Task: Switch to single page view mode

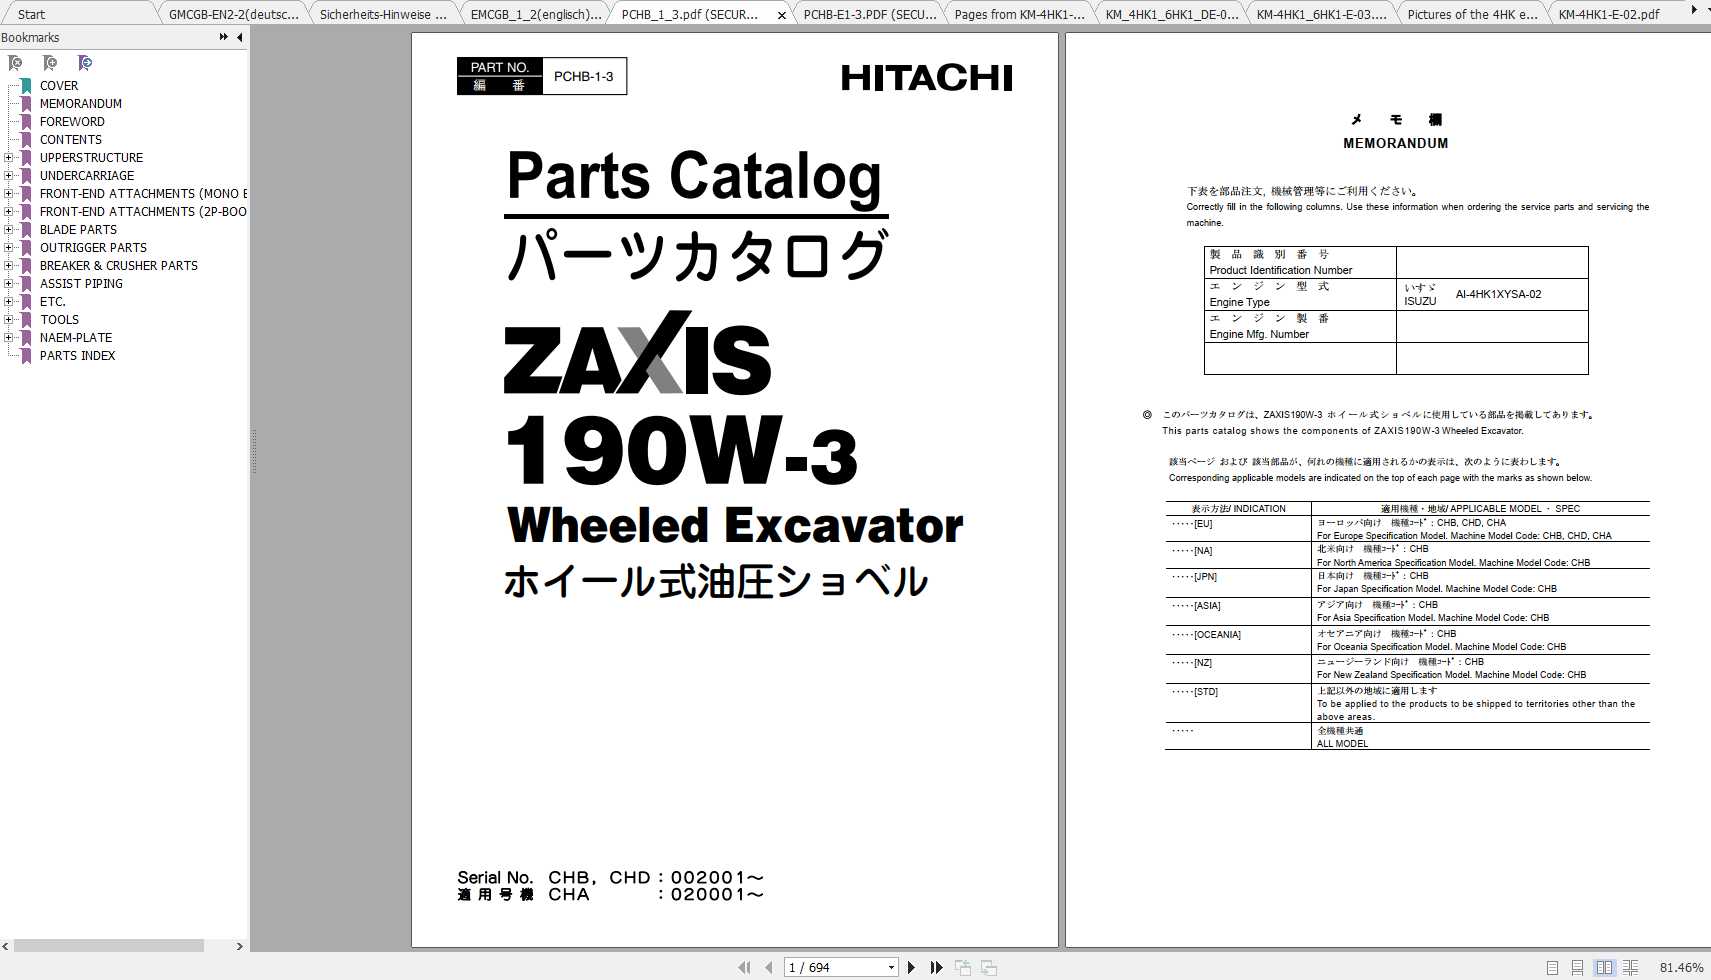Action: point(1553,967)
